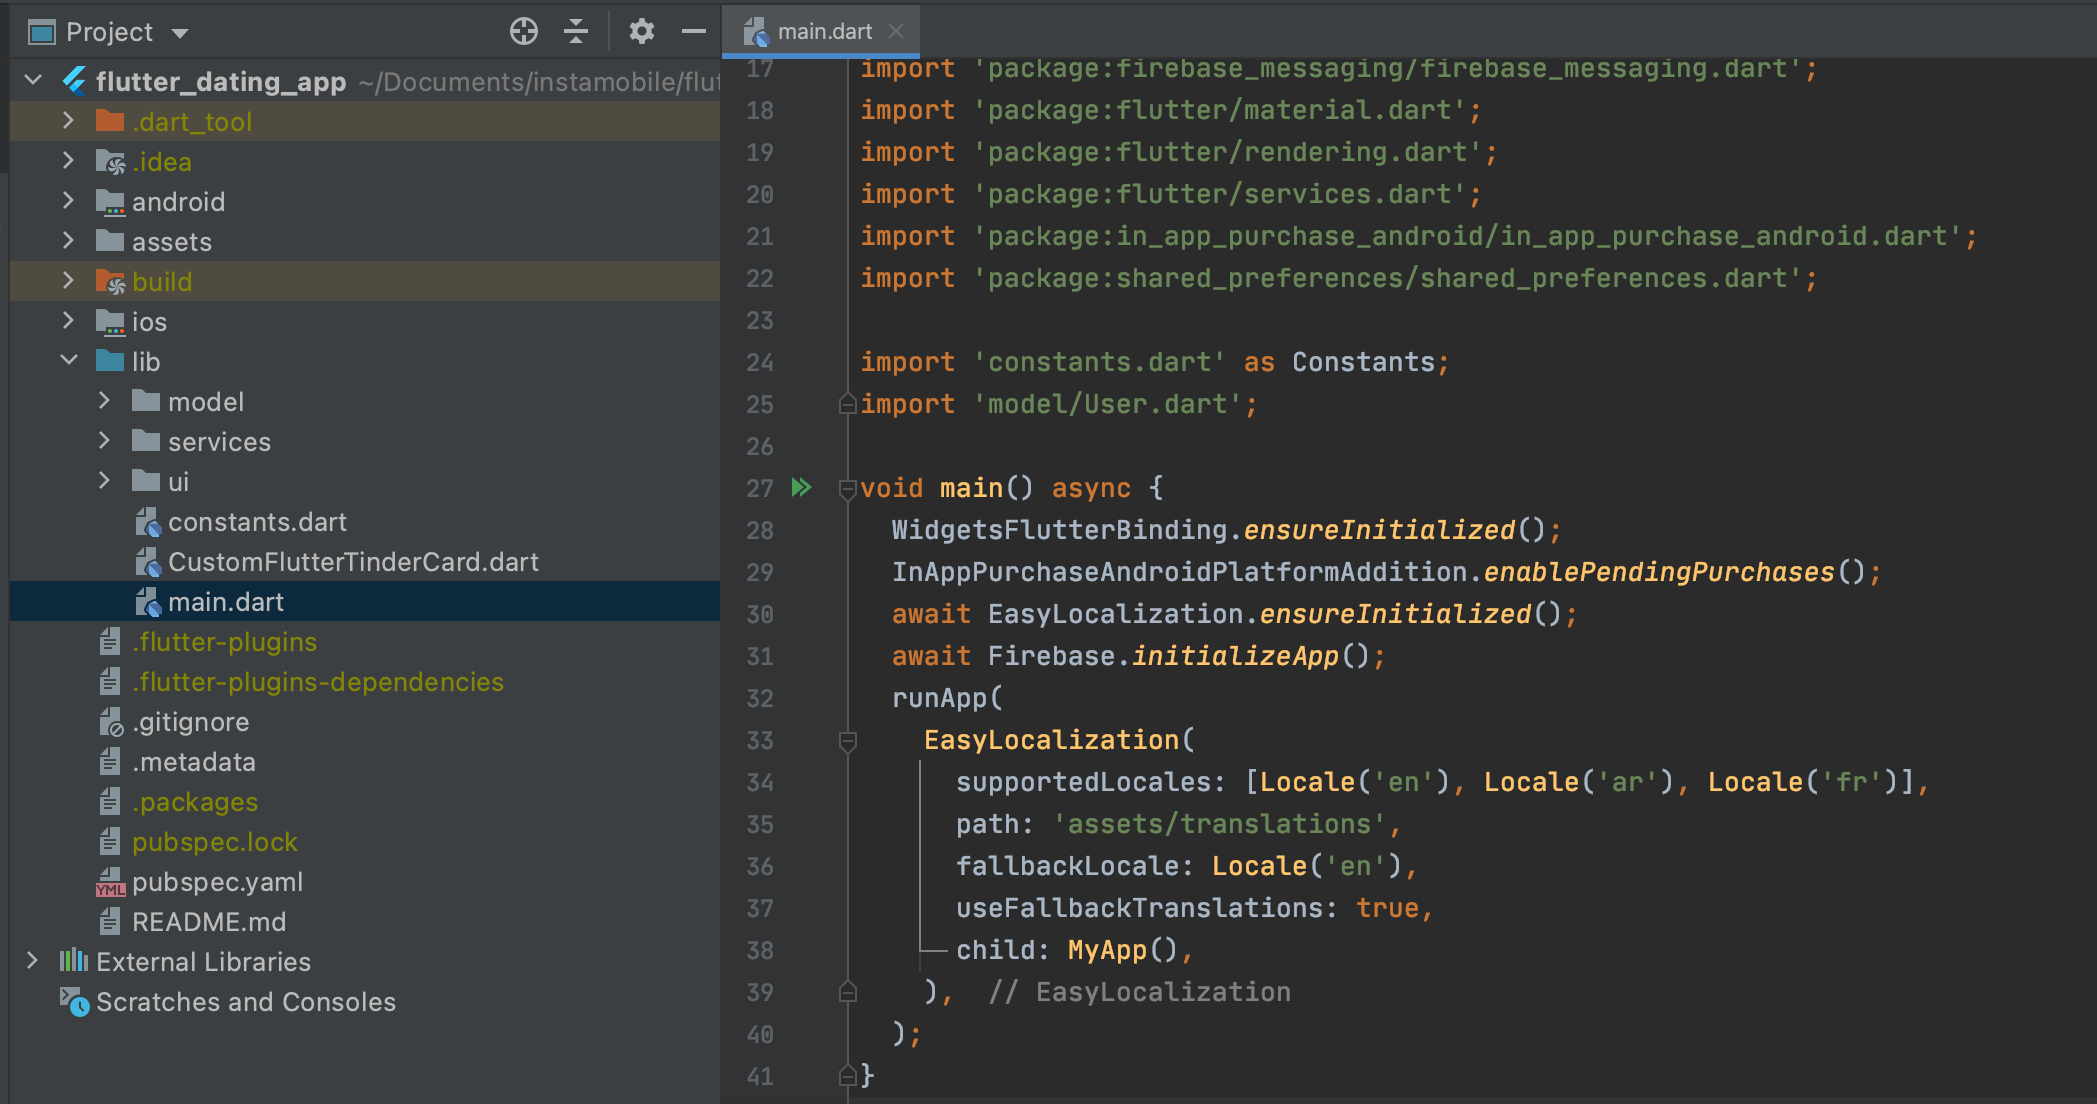Collapse the lib folder
This screenshot has width=2097, height=1104.
pos(68,361)
